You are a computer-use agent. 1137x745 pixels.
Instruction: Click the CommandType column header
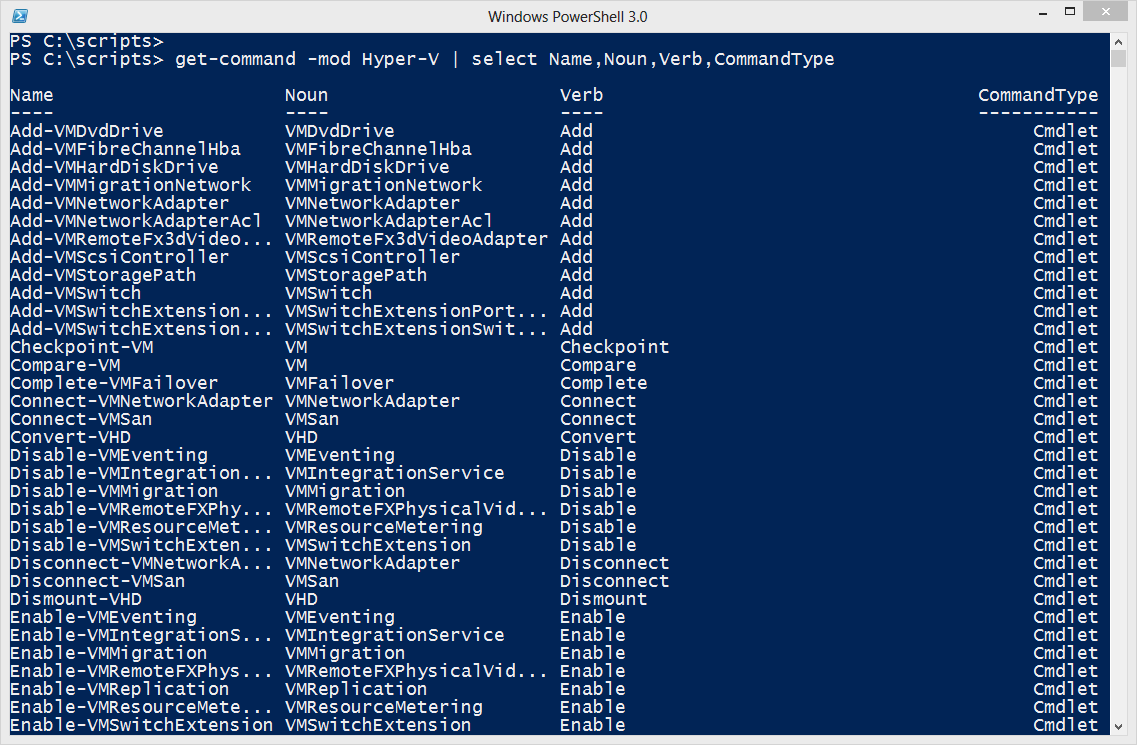pos(1038,94)
